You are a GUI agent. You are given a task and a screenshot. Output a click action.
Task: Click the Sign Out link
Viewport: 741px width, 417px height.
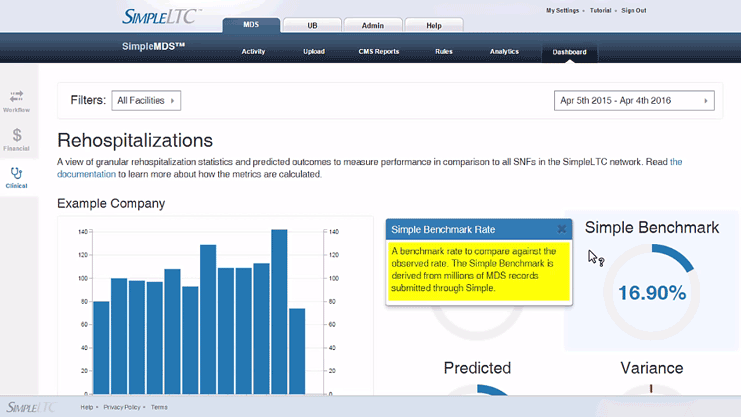click(x=633, y=10)
